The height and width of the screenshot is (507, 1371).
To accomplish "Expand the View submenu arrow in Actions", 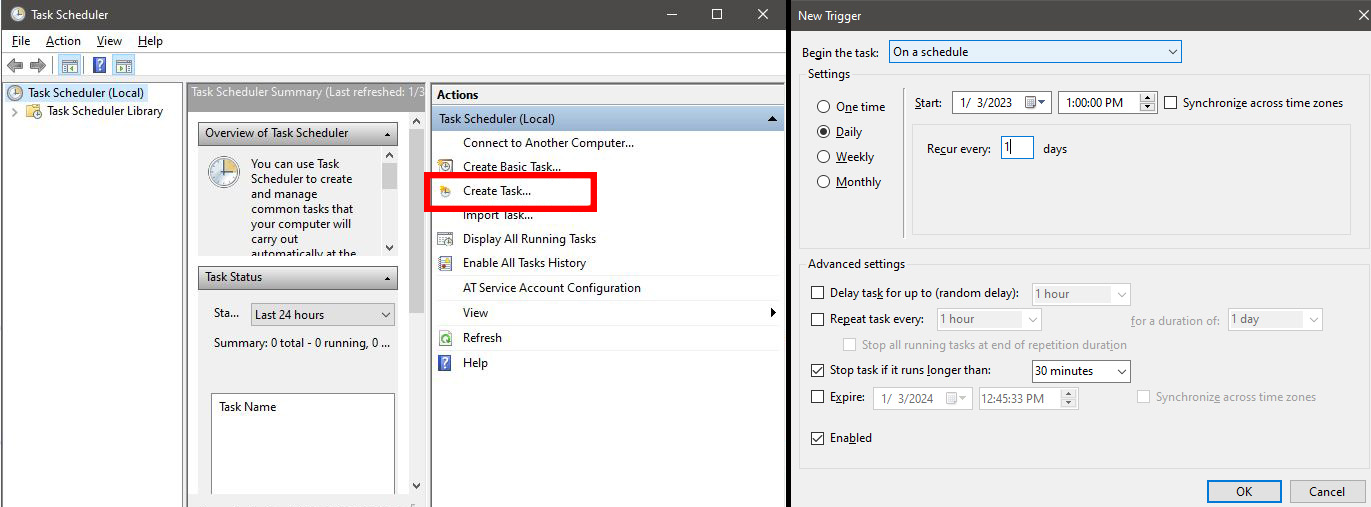I will [773, 313].
